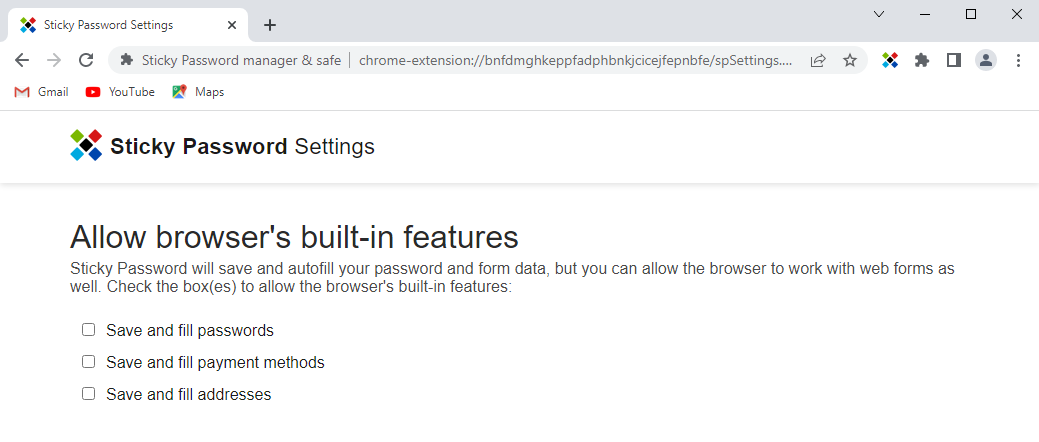Click the chrome-extension address bar URL

click(x=575, y=60)
